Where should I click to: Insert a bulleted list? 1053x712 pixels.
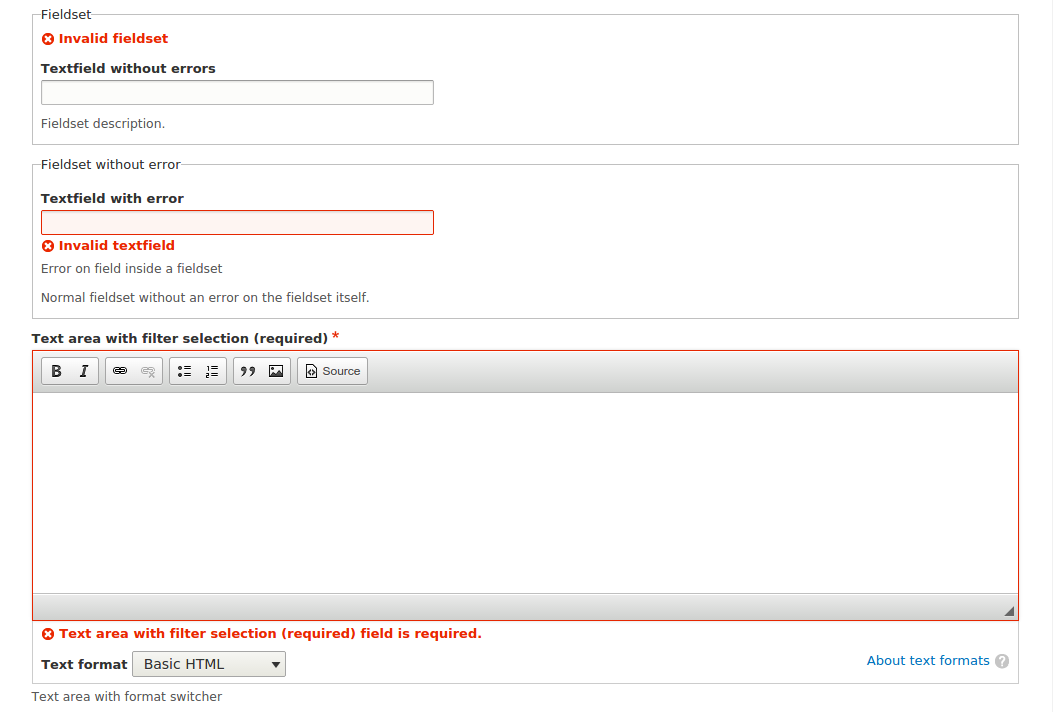pos(184,370)
